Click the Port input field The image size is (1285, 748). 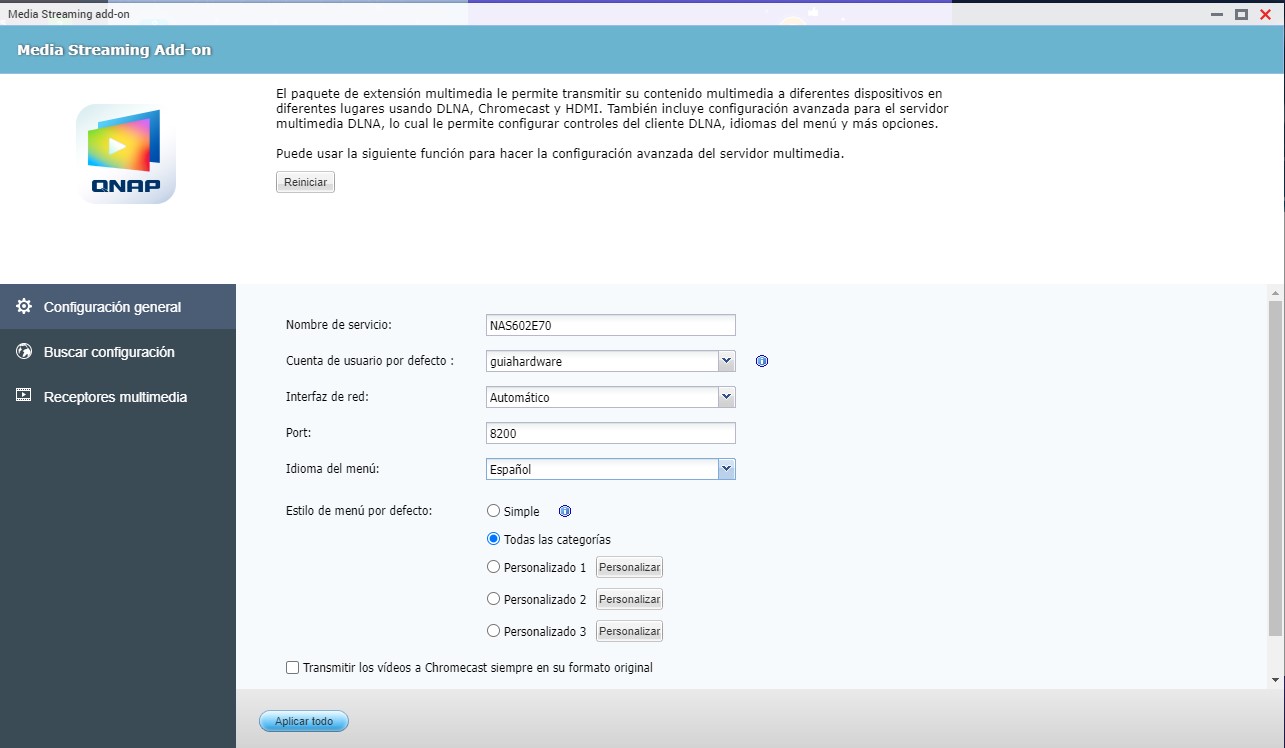click(610, 433)
